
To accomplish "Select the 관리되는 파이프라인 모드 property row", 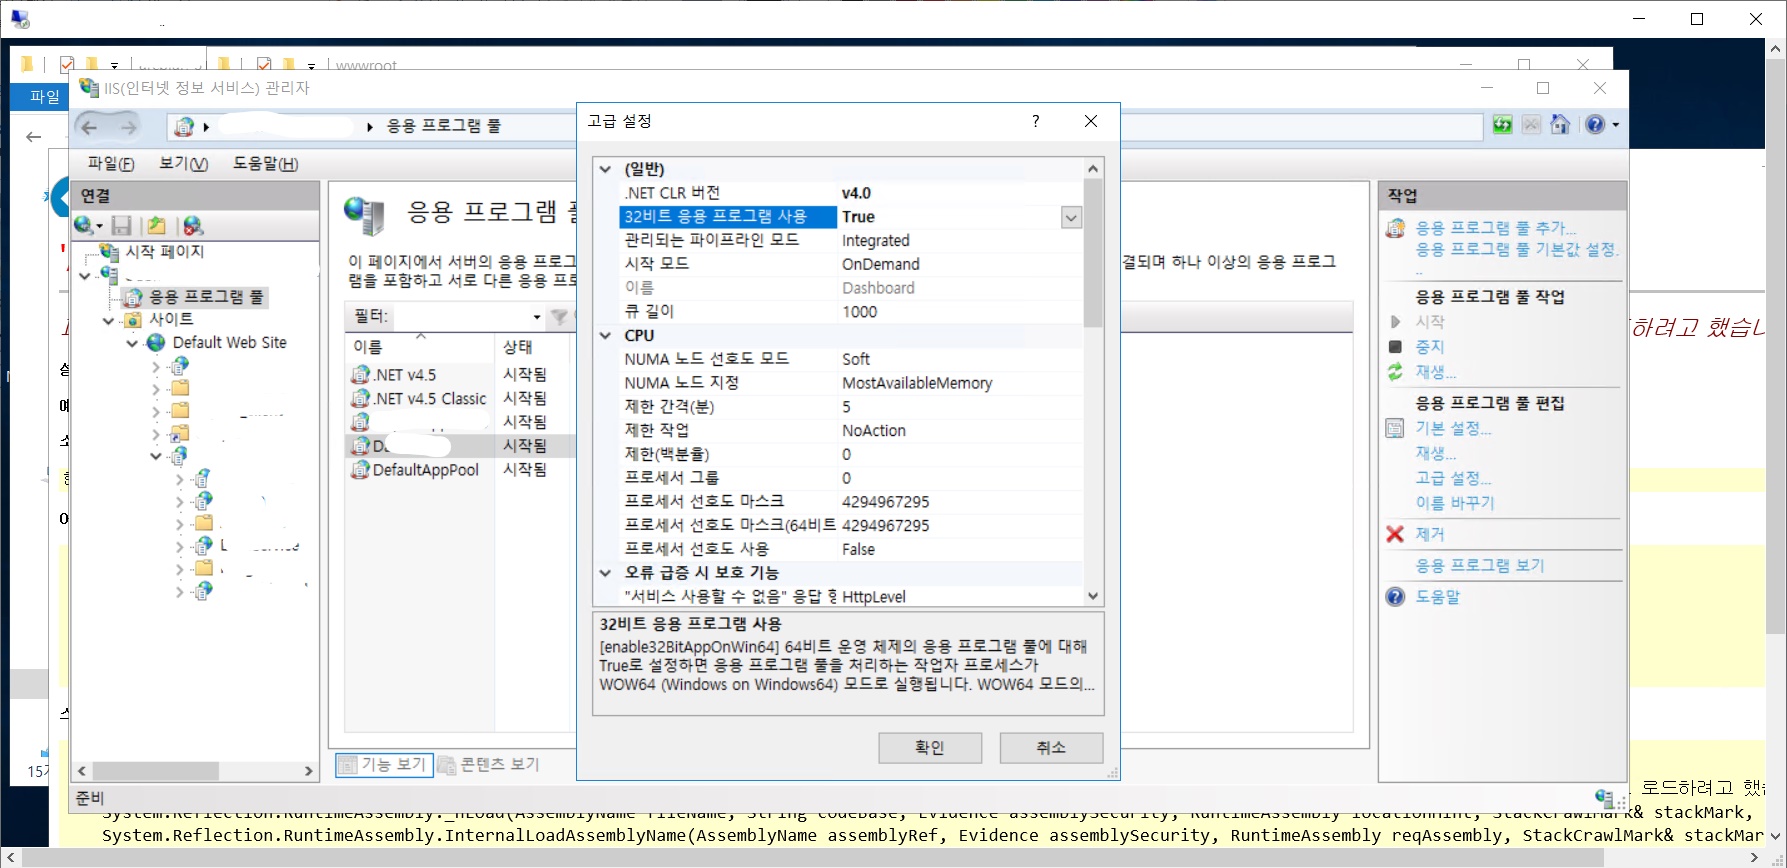I will [851, 241].
